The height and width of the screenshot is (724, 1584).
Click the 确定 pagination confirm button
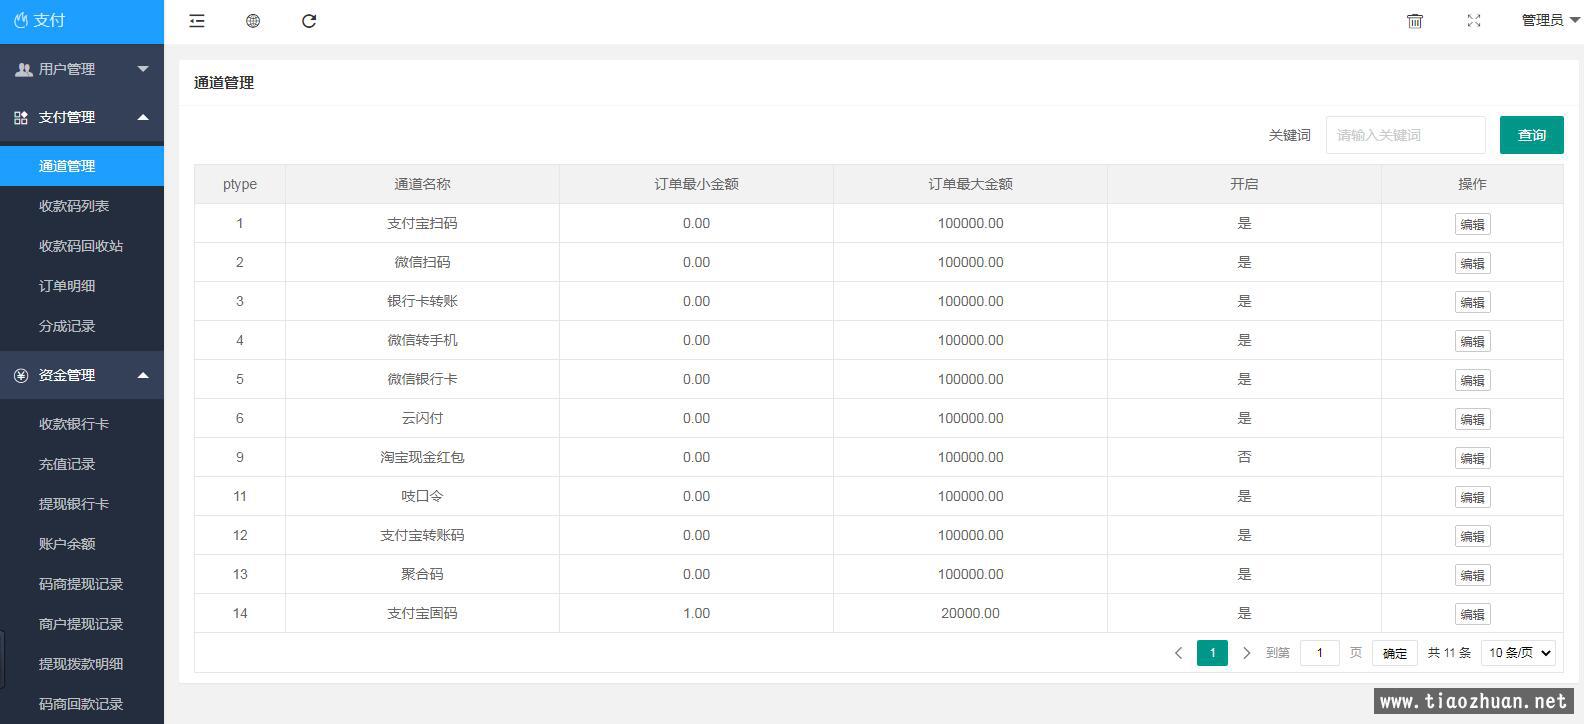[x=1394, y=653]
